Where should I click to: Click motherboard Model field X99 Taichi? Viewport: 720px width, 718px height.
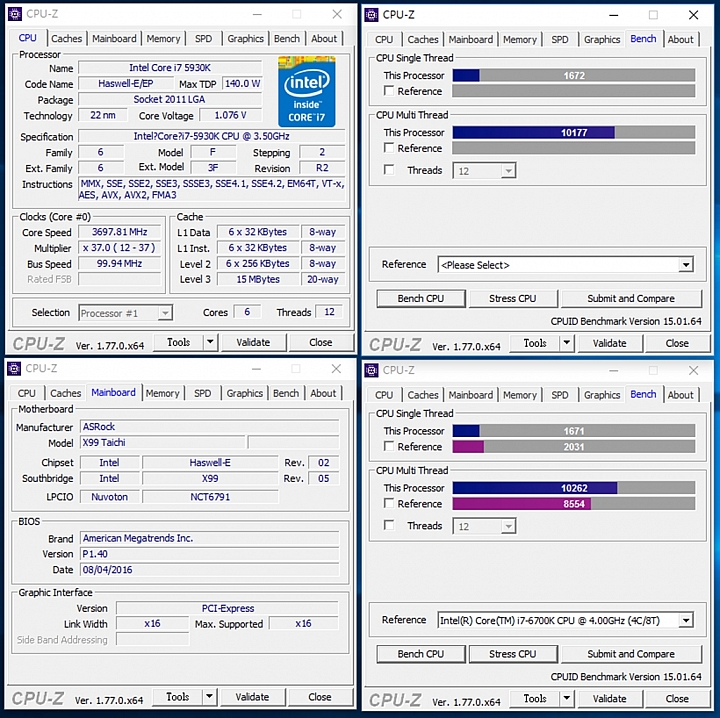click(163, 443)
